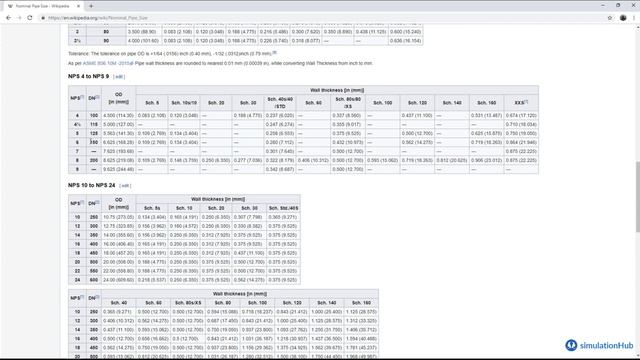
Task: Click OD value 10.75 (273.05) for NPS 10
Action: tap(118, 217)
